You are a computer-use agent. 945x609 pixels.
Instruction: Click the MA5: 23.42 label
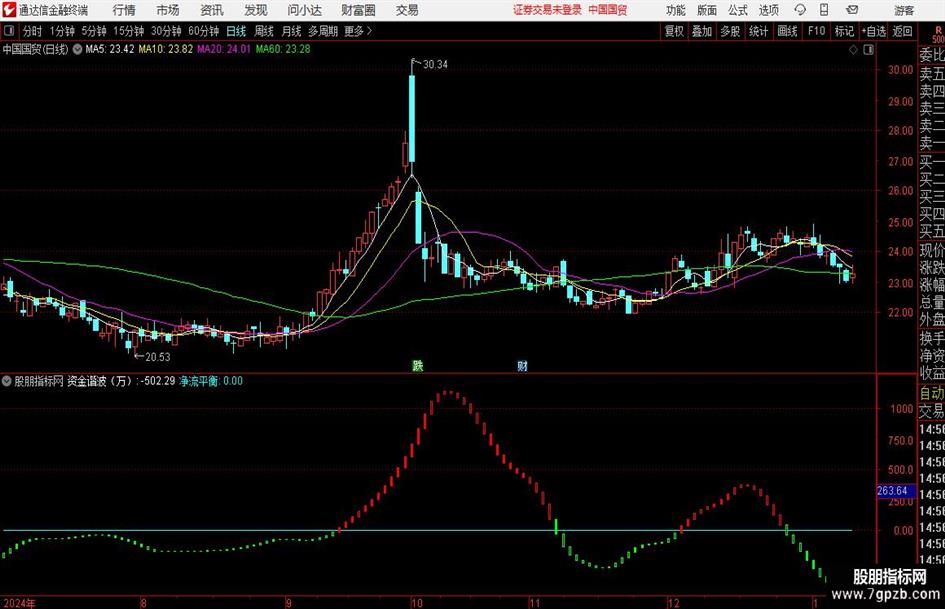[x=110, y=49]
